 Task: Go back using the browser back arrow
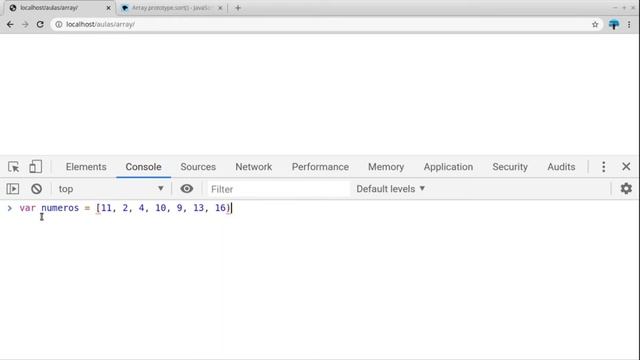click(10, 24)
